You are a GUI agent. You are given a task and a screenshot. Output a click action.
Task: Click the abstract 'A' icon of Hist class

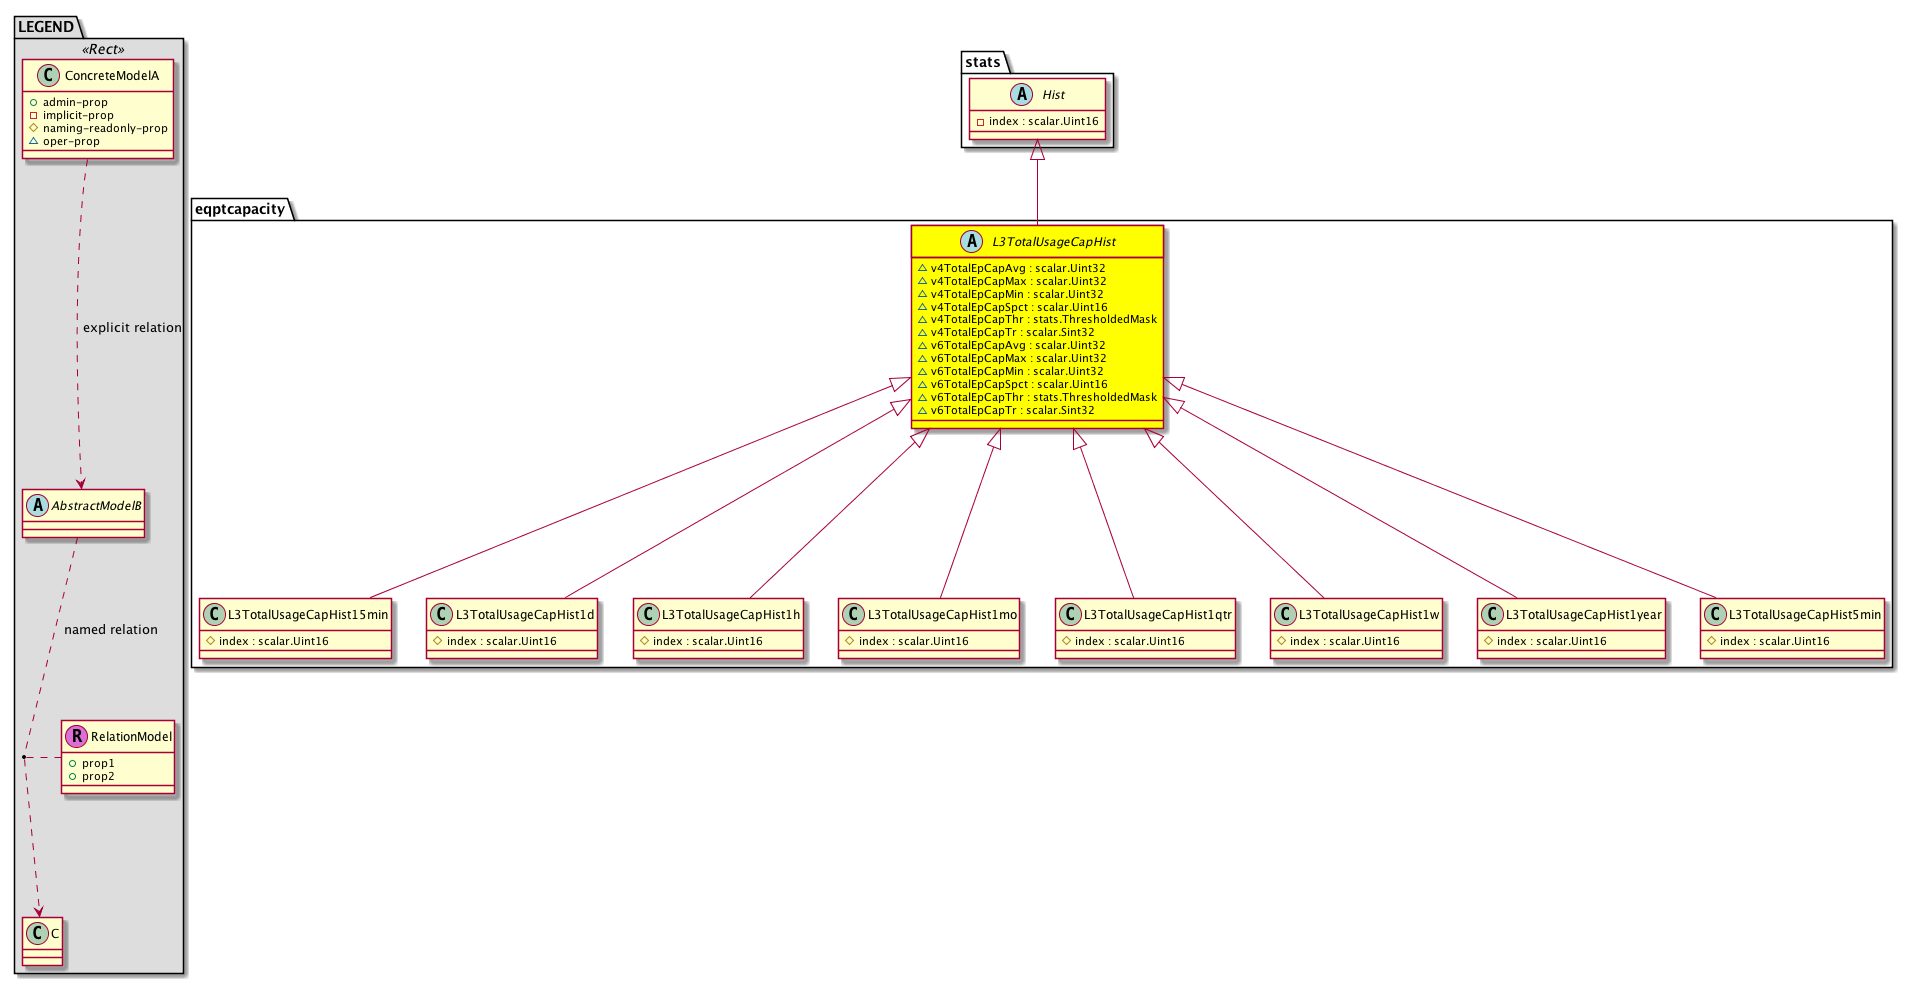click(1021, 95)
